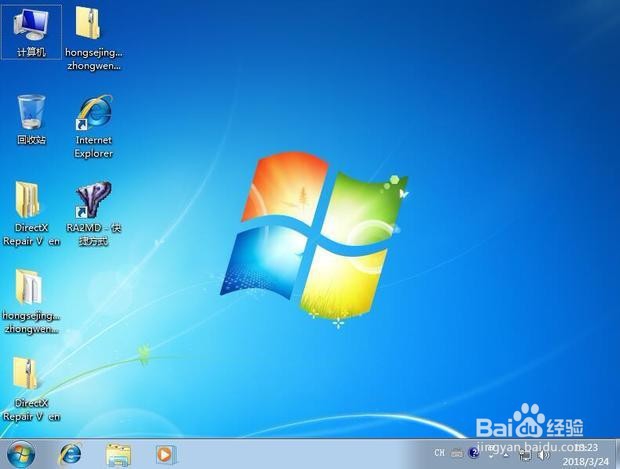
Task: Switch the CH input language indicator
Action: (439, 453)
